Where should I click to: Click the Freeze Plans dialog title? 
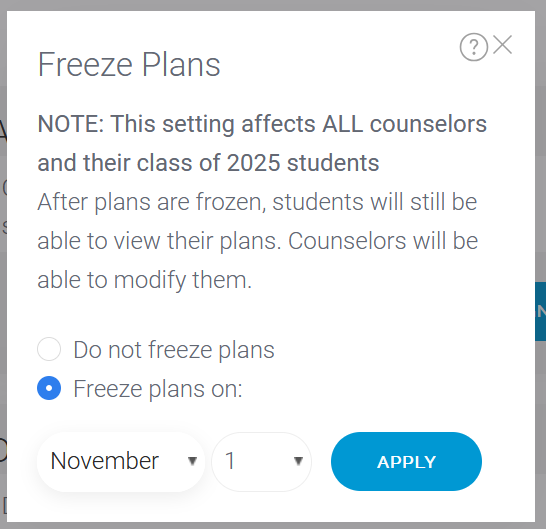pos(129,65)
